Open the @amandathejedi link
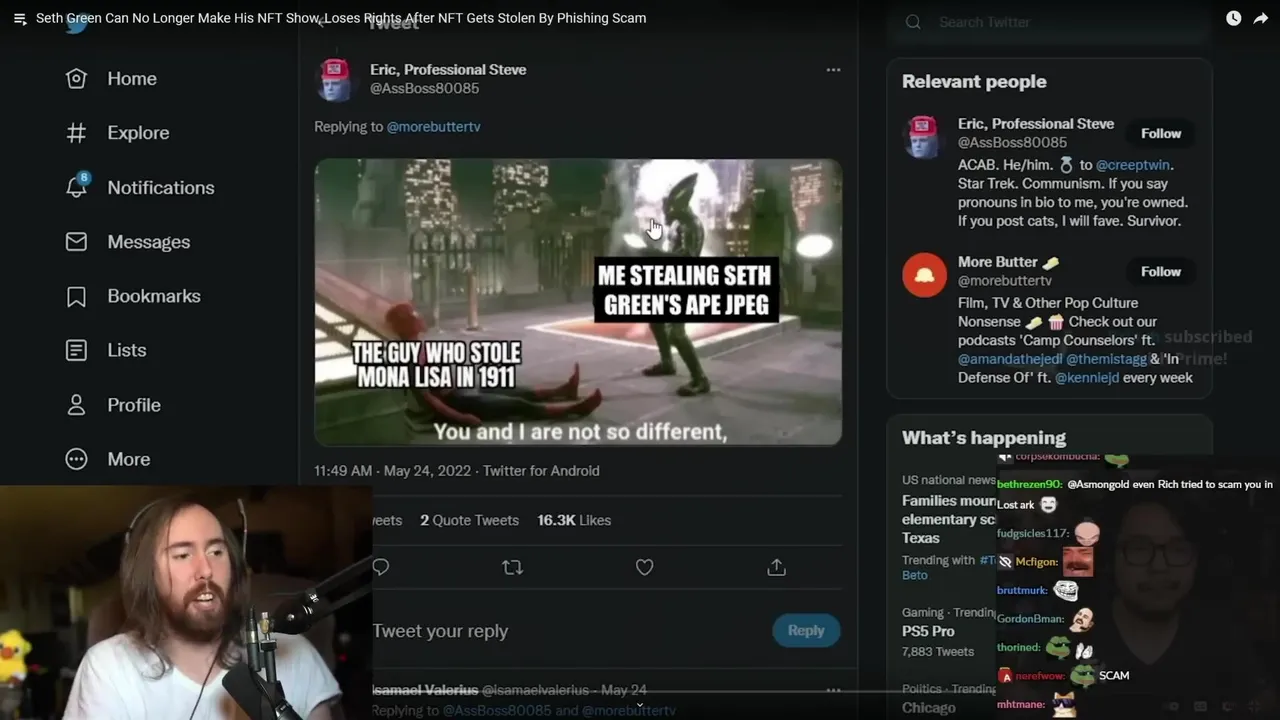 pyautogui.click(x=1010, y=359)
